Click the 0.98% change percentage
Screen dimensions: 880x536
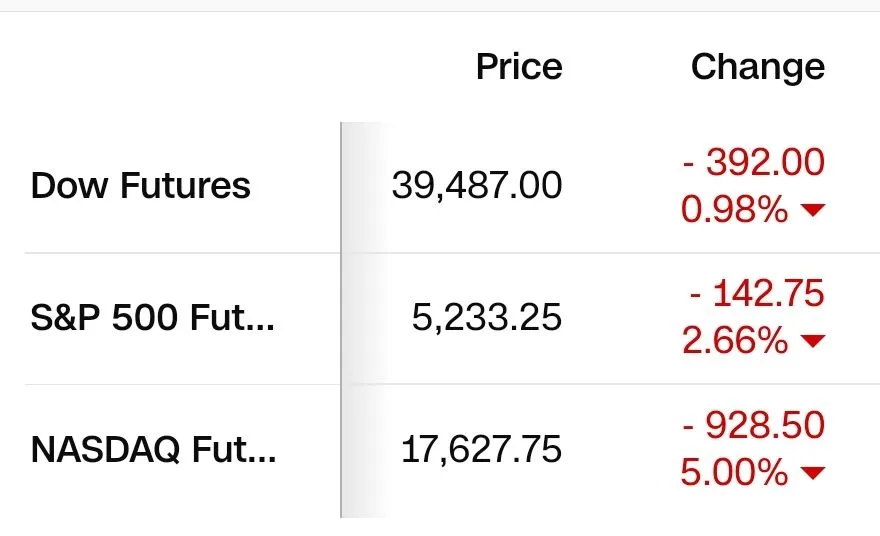click(734, 210)
